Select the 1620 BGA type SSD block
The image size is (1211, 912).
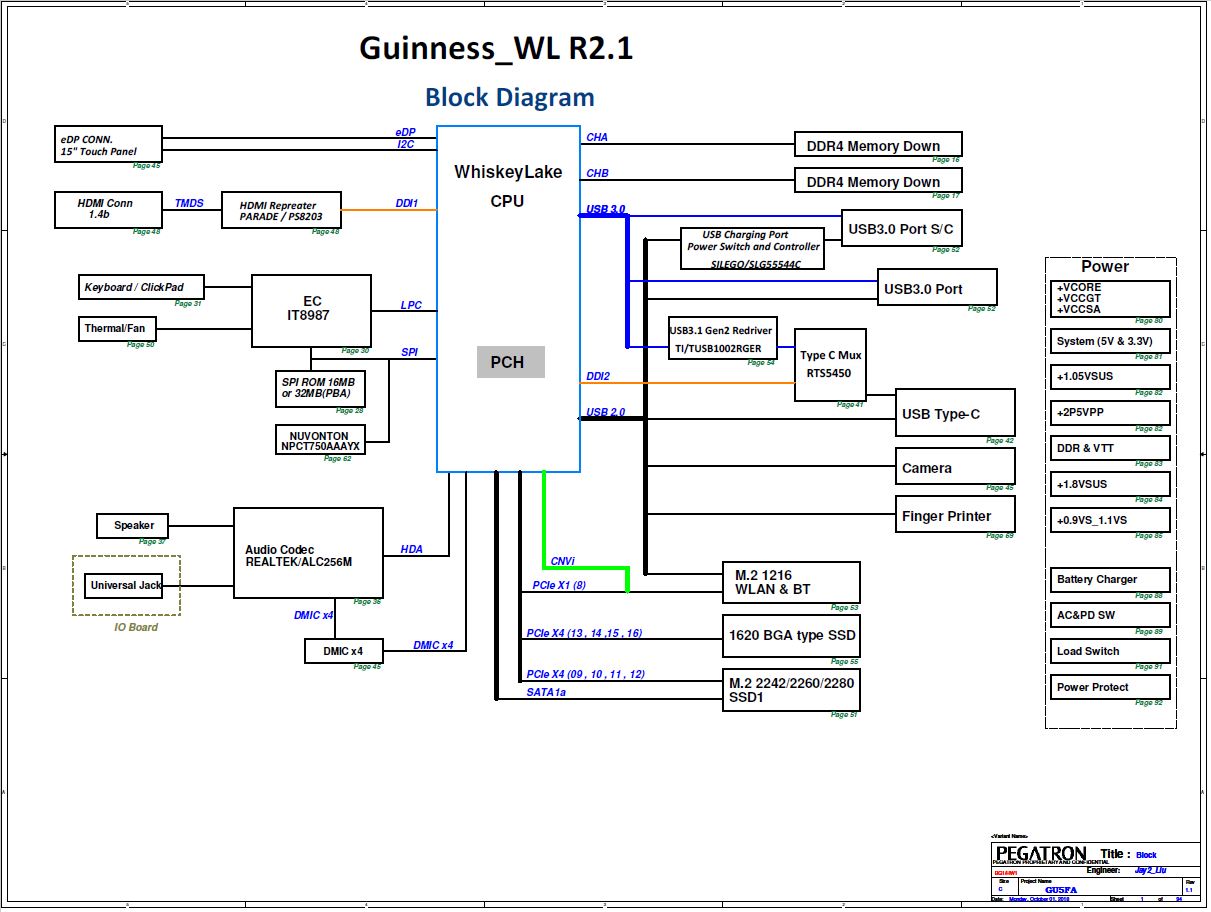(790, 635)
